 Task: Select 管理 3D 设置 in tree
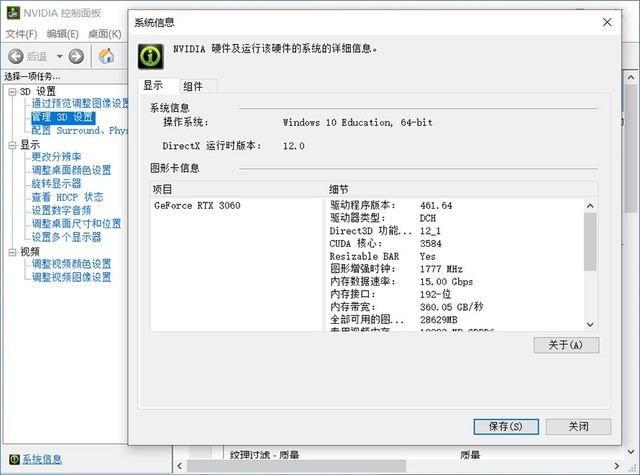click(x=63, y=118)
